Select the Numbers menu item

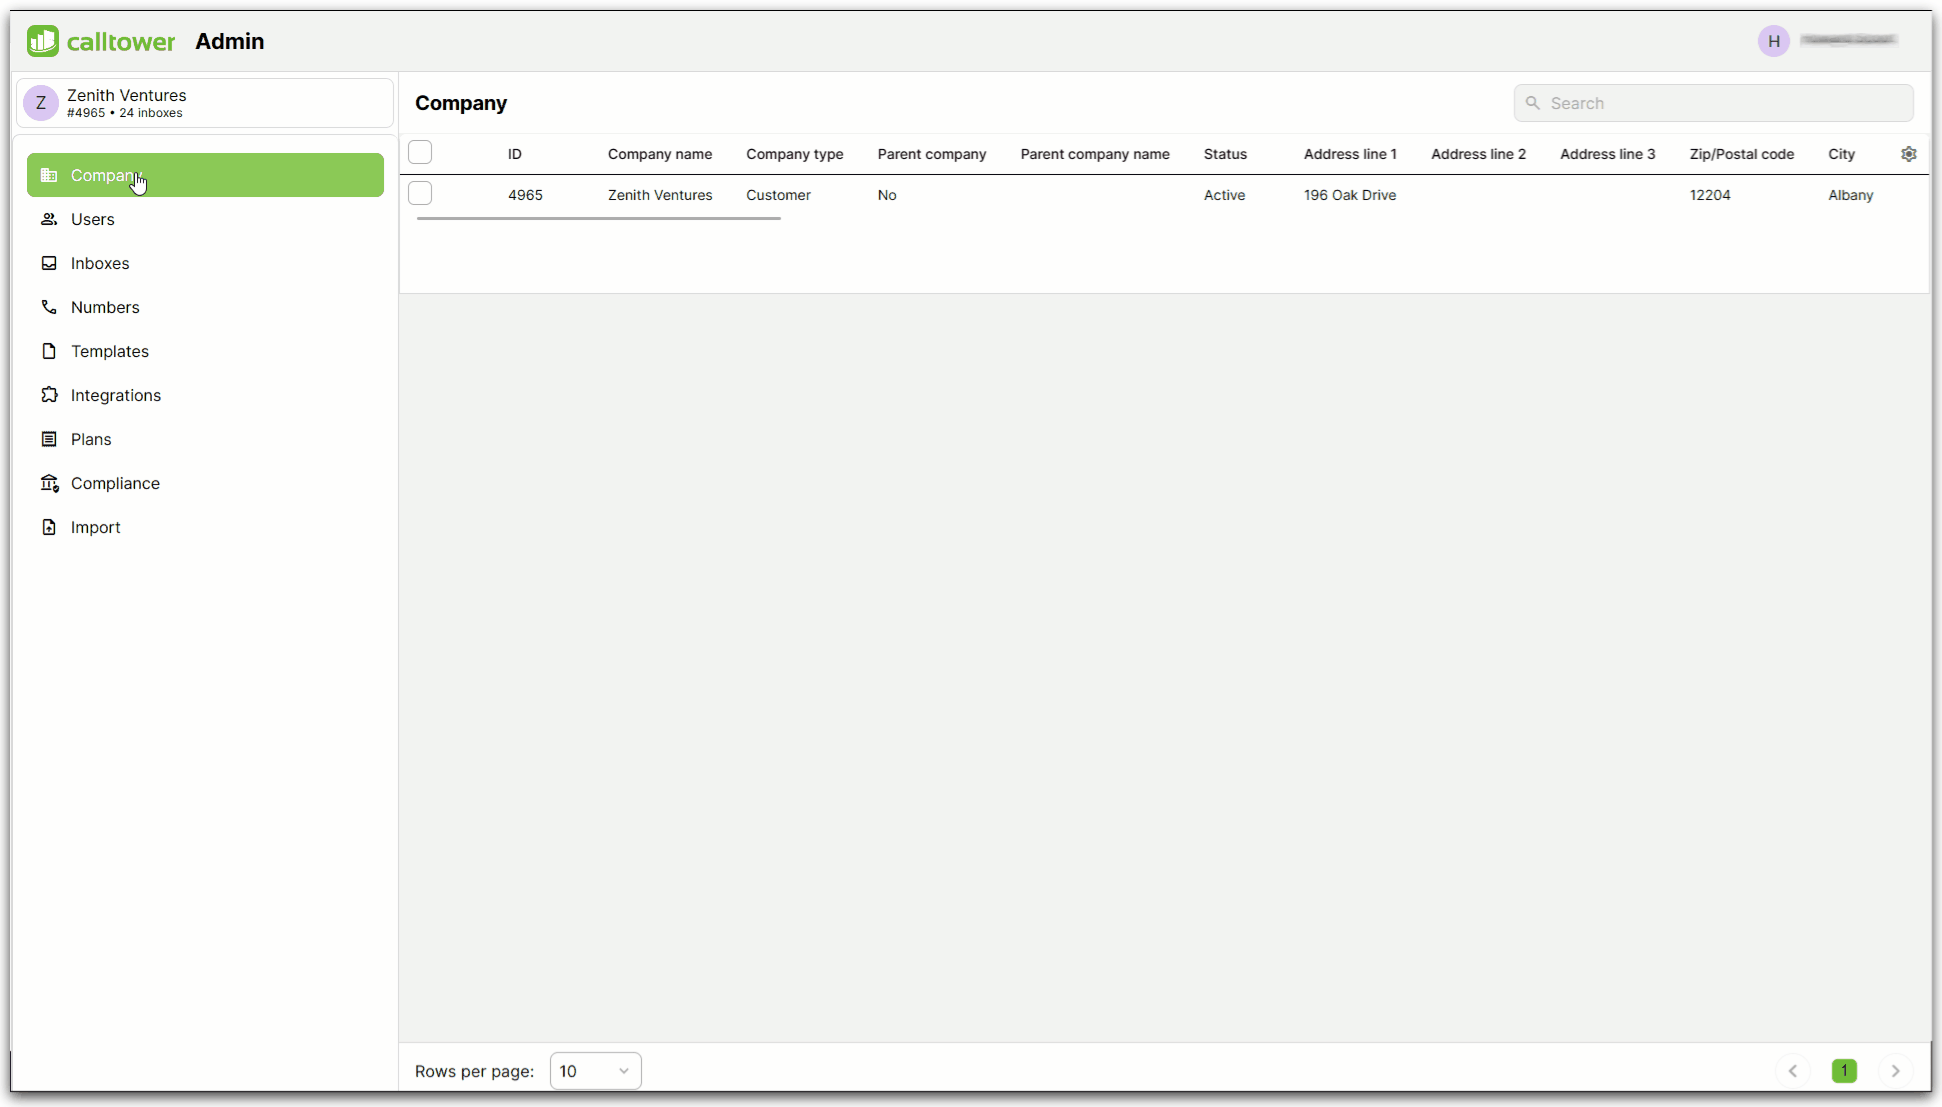pos(105,307)
